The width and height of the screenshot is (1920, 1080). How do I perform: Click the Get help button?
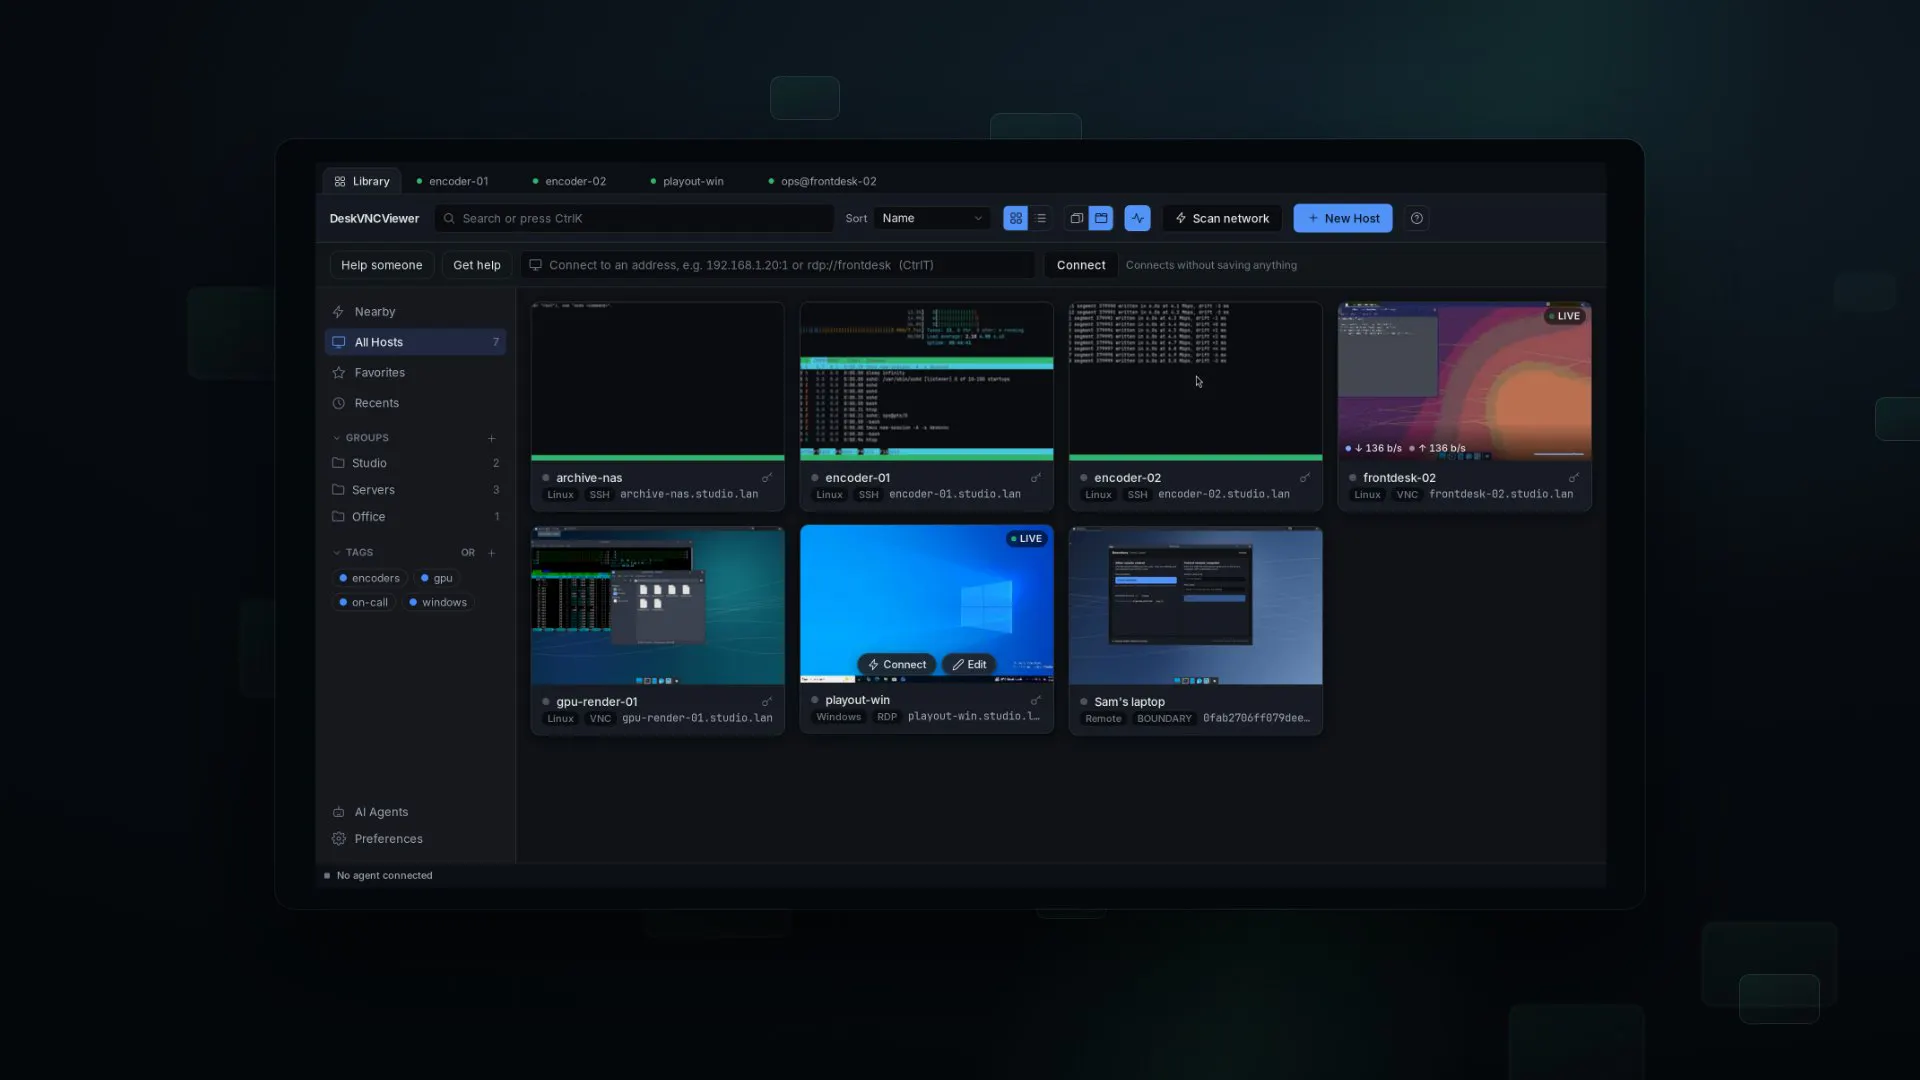point(476,265)
